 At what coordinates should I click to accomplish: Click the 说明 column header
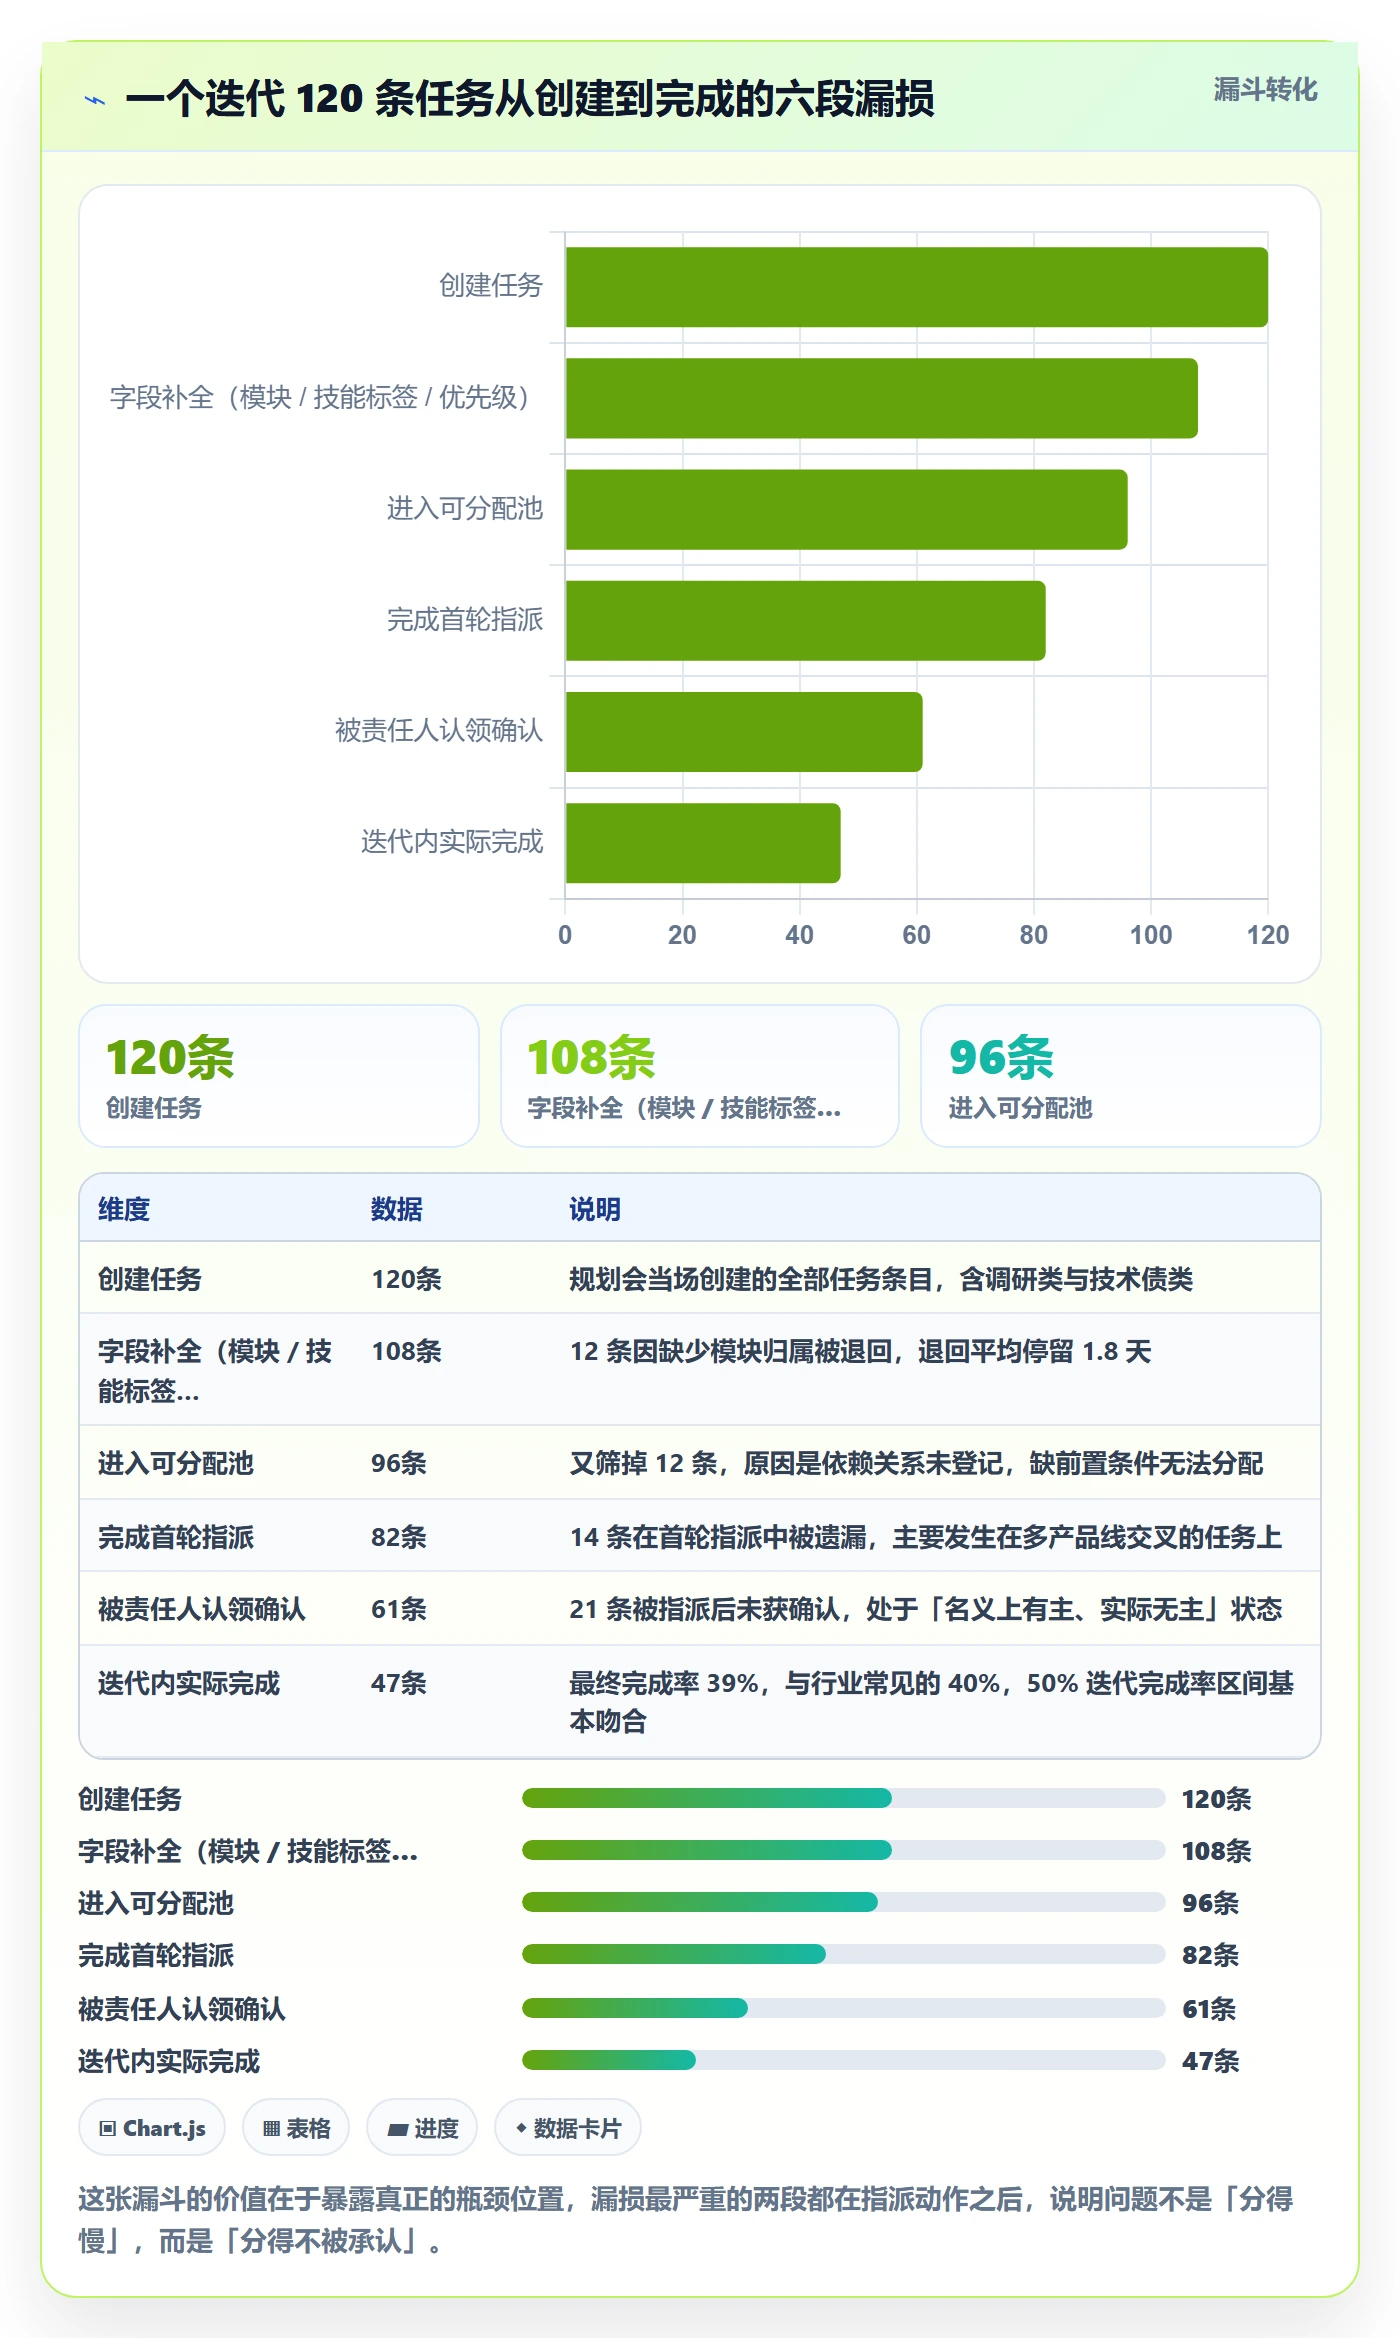(595, 1209)
